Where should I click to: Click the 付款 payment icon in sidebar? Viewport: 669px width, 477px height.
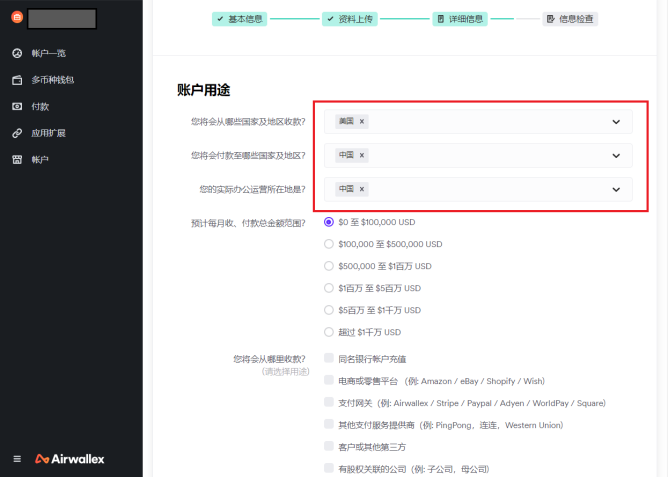[17, 106]
